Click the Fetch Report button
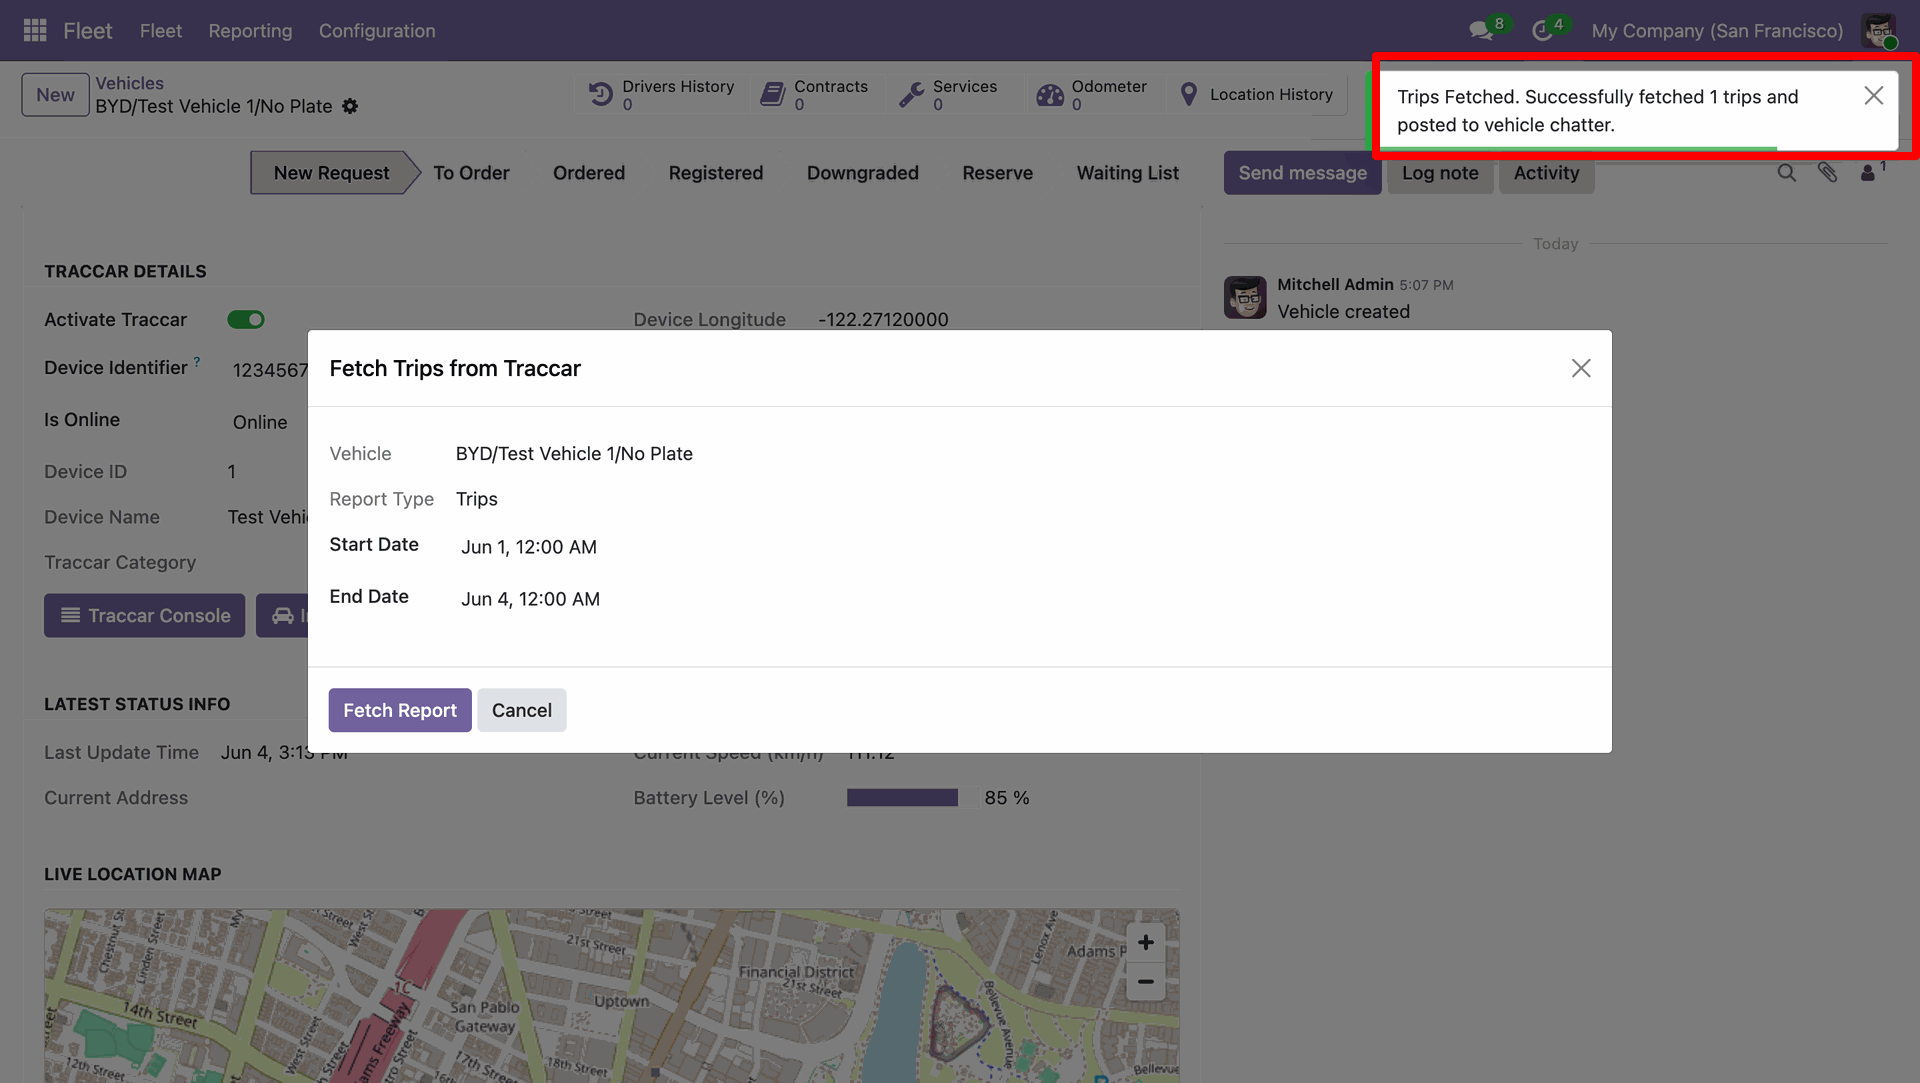 click(400, 710)
